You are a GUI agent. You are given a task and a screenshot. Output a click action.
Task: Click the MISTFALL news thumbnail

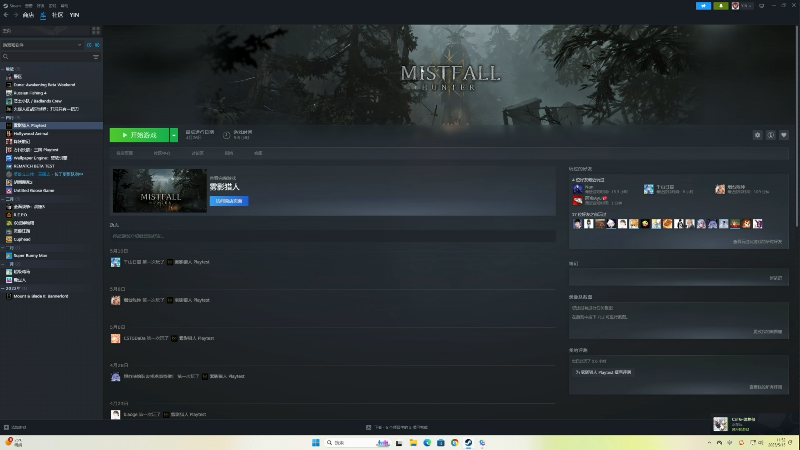coord(160,191)
